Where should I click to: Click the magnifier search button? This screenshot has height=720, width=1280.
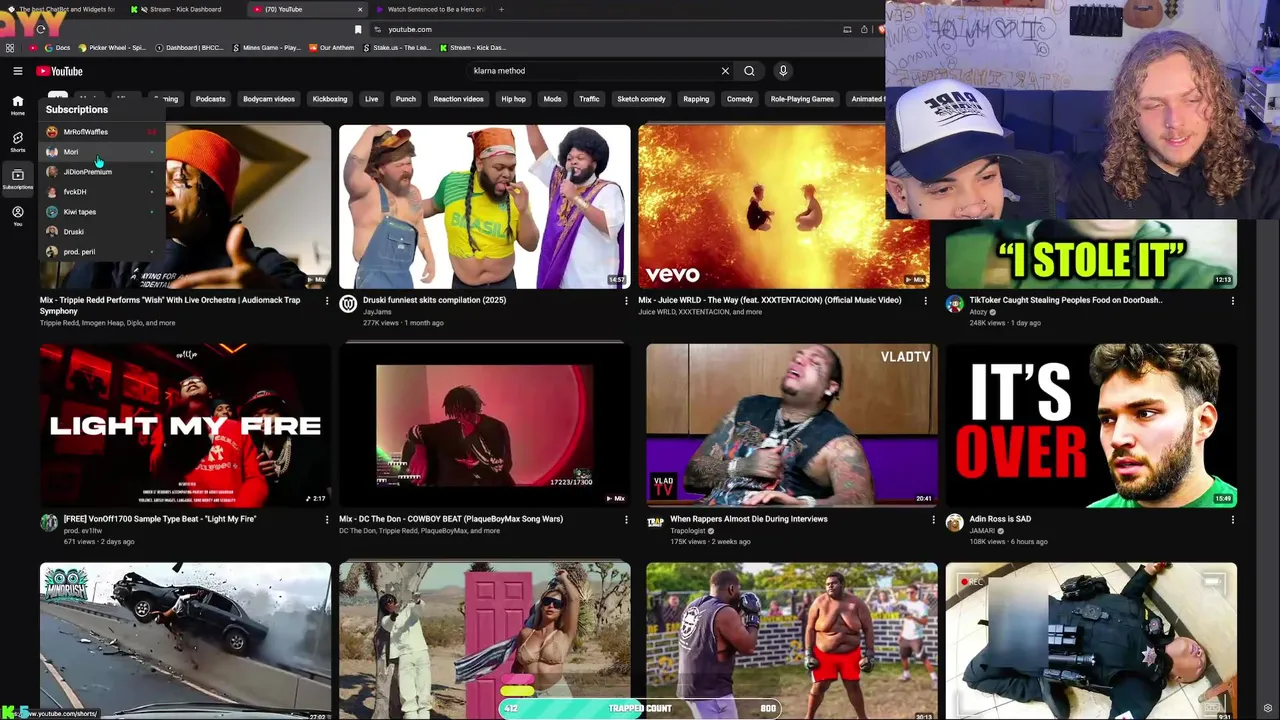coord(749,71)
